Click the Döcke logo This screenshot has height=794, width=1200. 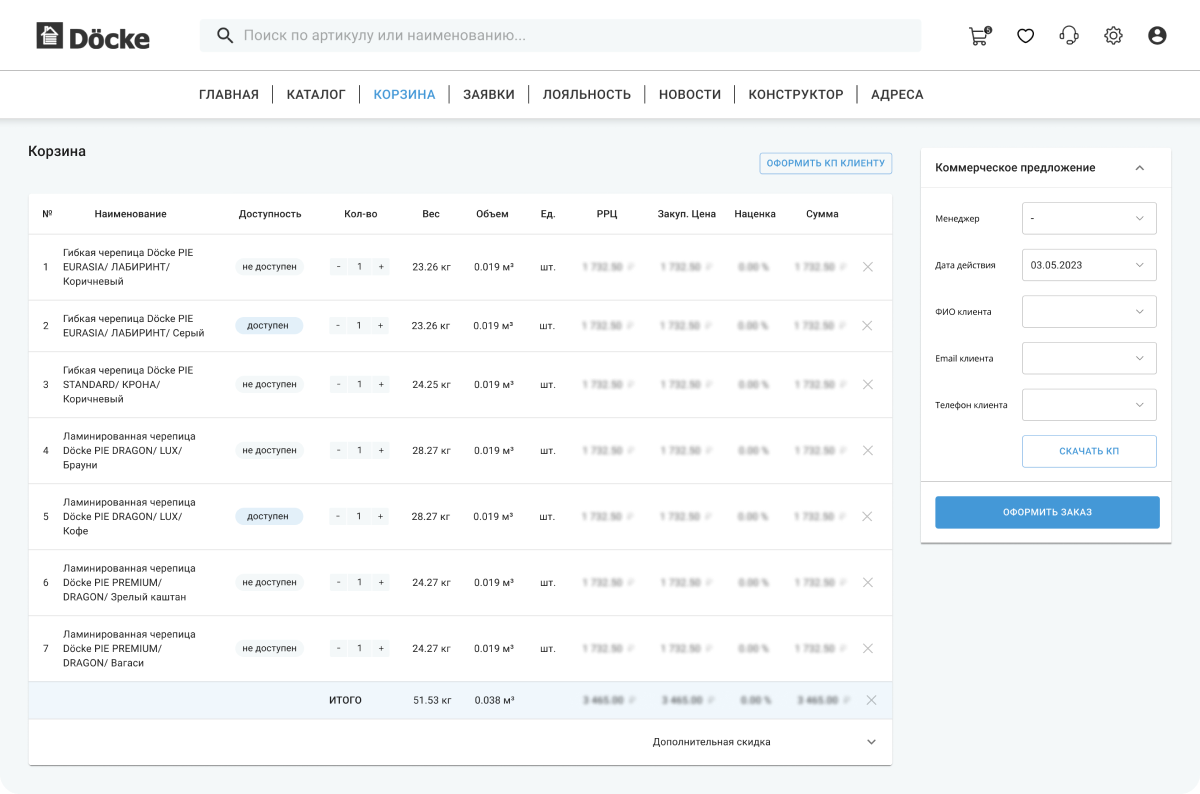pyautogui.click(x=93, y=37)
